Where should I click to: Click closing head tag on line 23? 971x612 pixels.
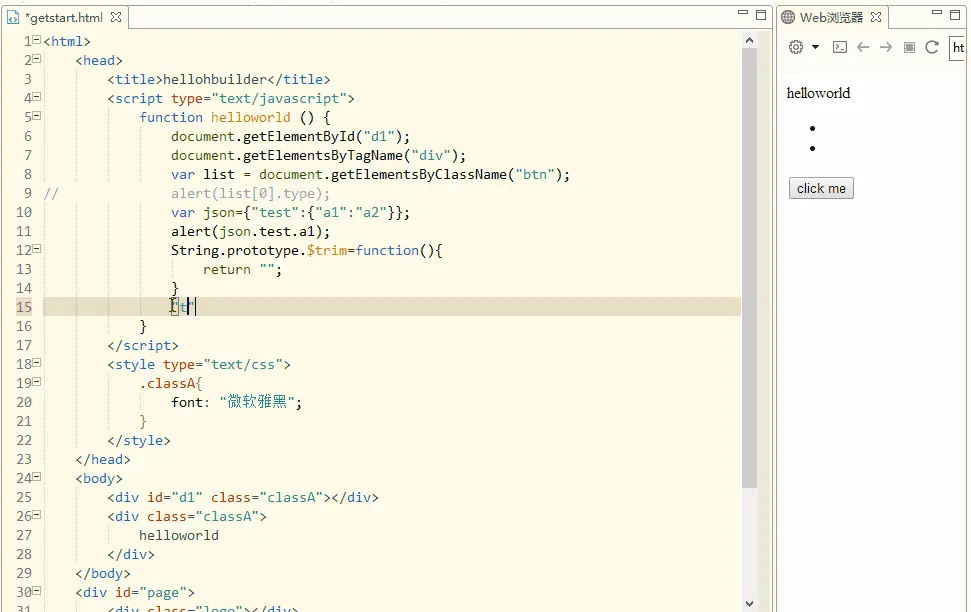click(103, 460)
